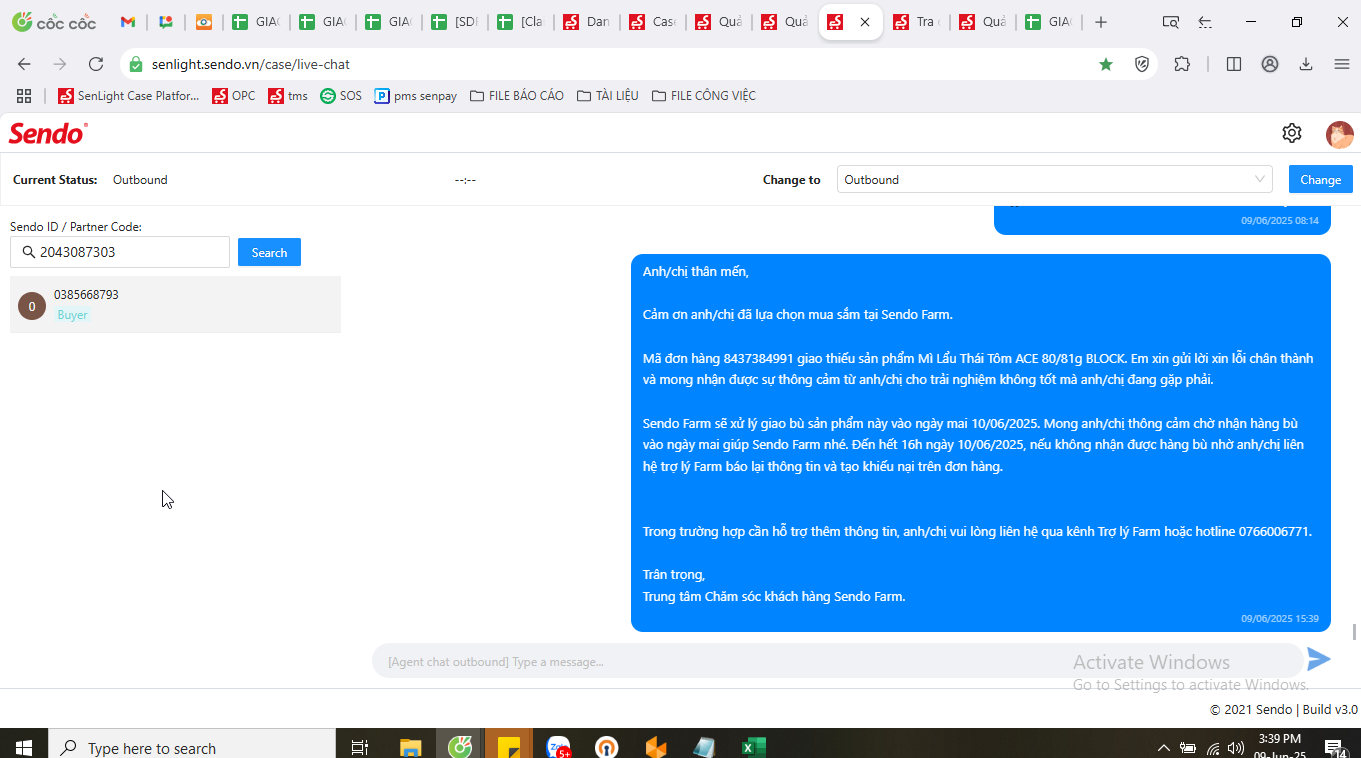Open Windows Start menu
Viewport: 1361px width, 758px height.
click(24, 747)
